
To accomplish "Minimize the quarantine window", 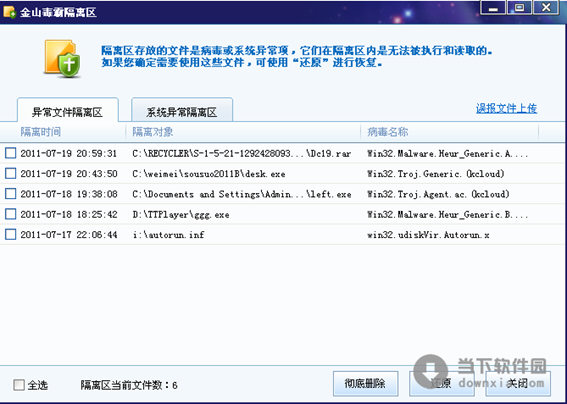I will [493, 8].
